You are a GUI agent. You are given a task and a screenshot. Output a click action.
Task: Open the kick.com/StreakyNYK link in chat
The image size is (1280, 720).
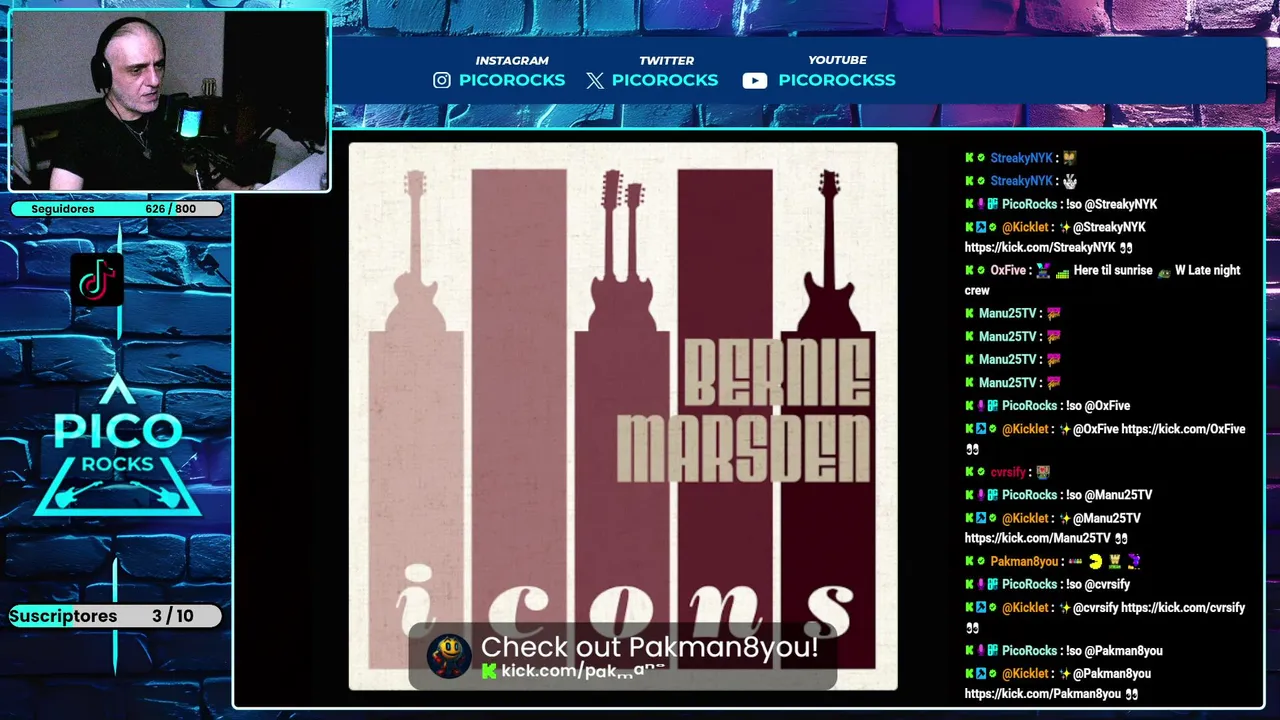(1040, 247)
